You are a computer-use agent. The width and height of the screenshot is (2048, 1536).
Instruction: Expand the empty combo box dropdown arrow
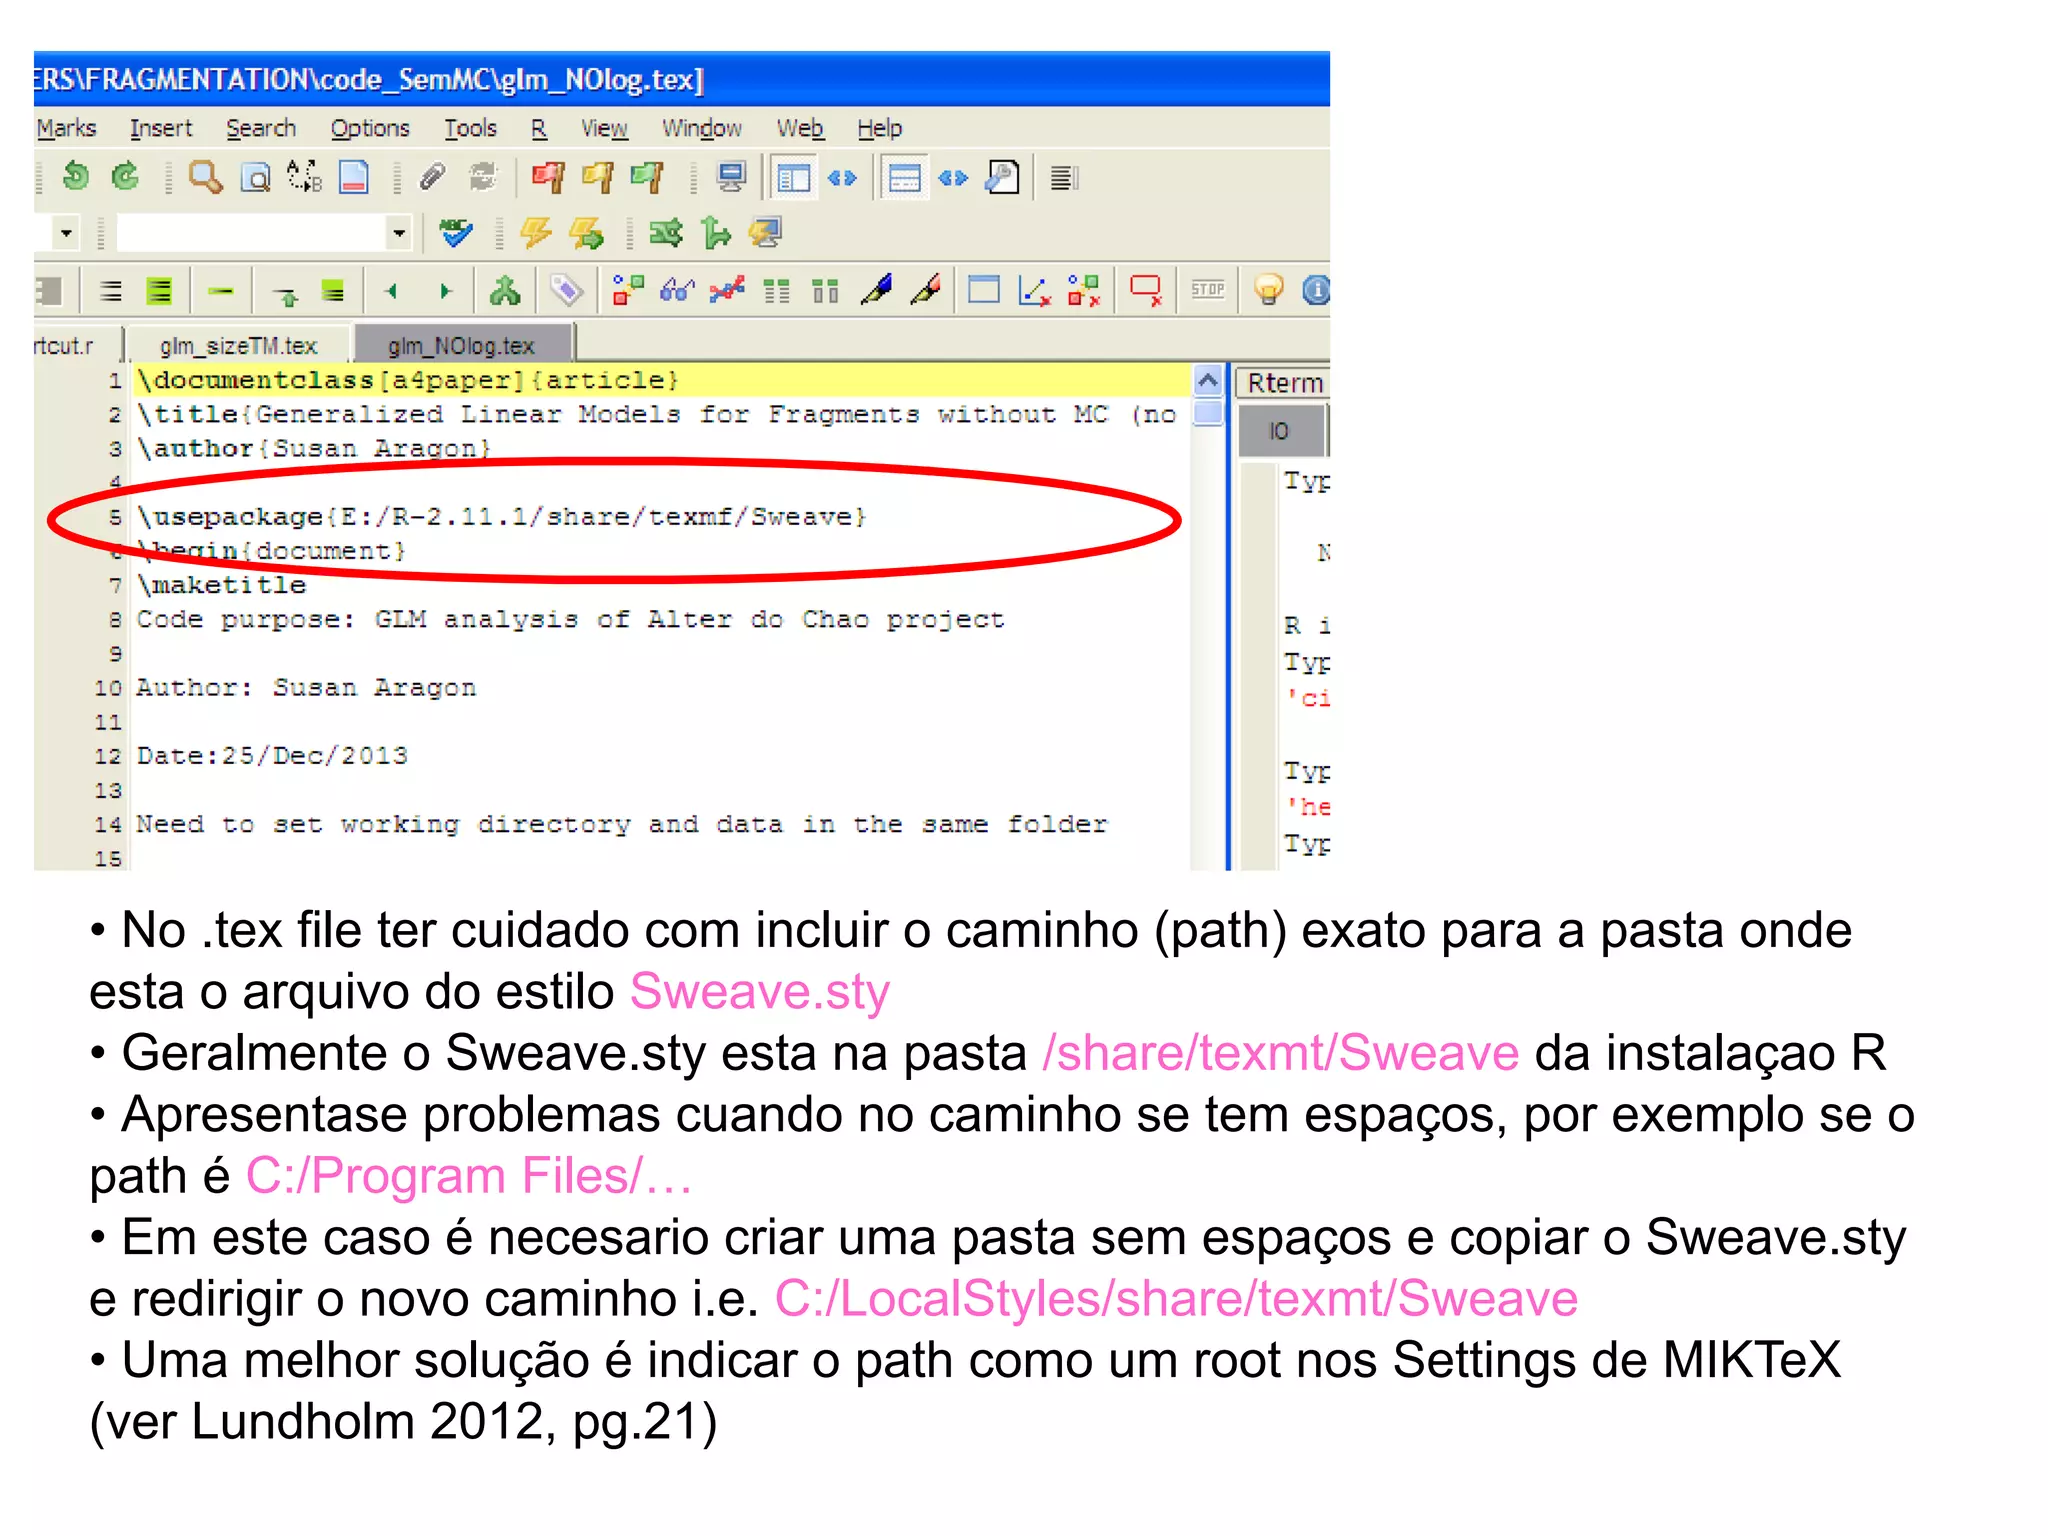click(x=399, y=234)
